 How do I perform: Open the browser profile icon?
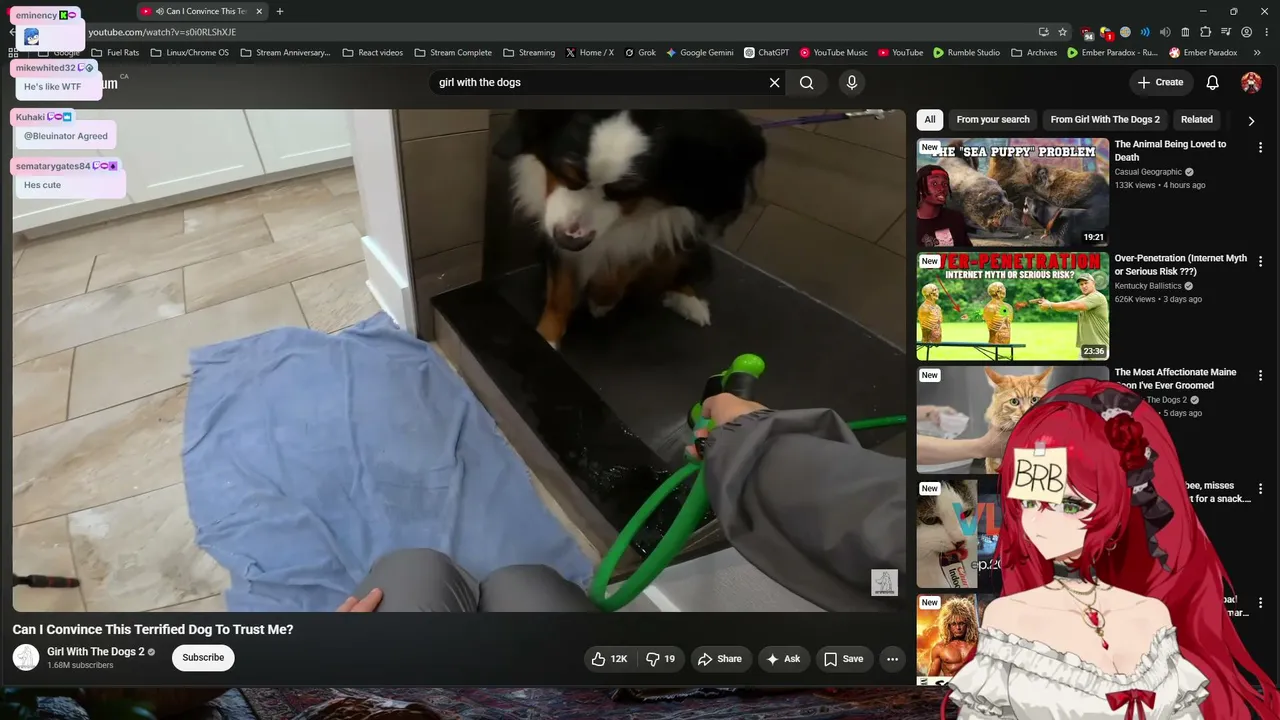(1246, 32)
